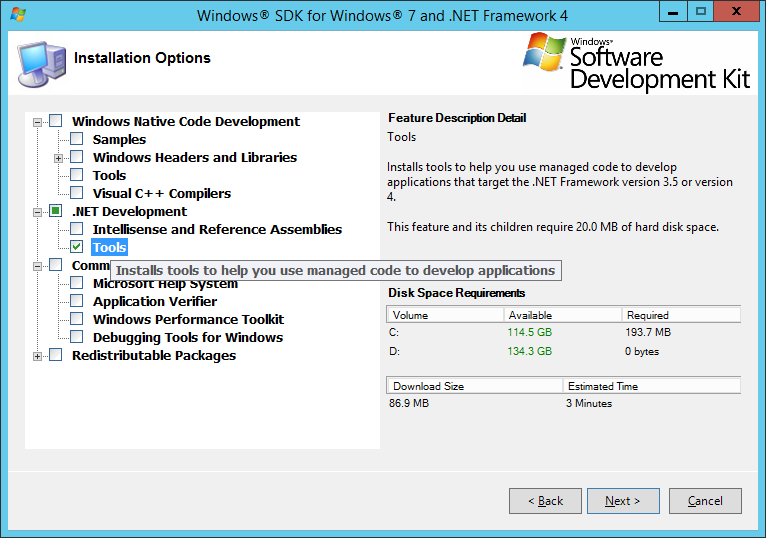Viewport: 766px width, 538px height.
Task: Collapse the .NET Development tree node
Action: (38, 212)
